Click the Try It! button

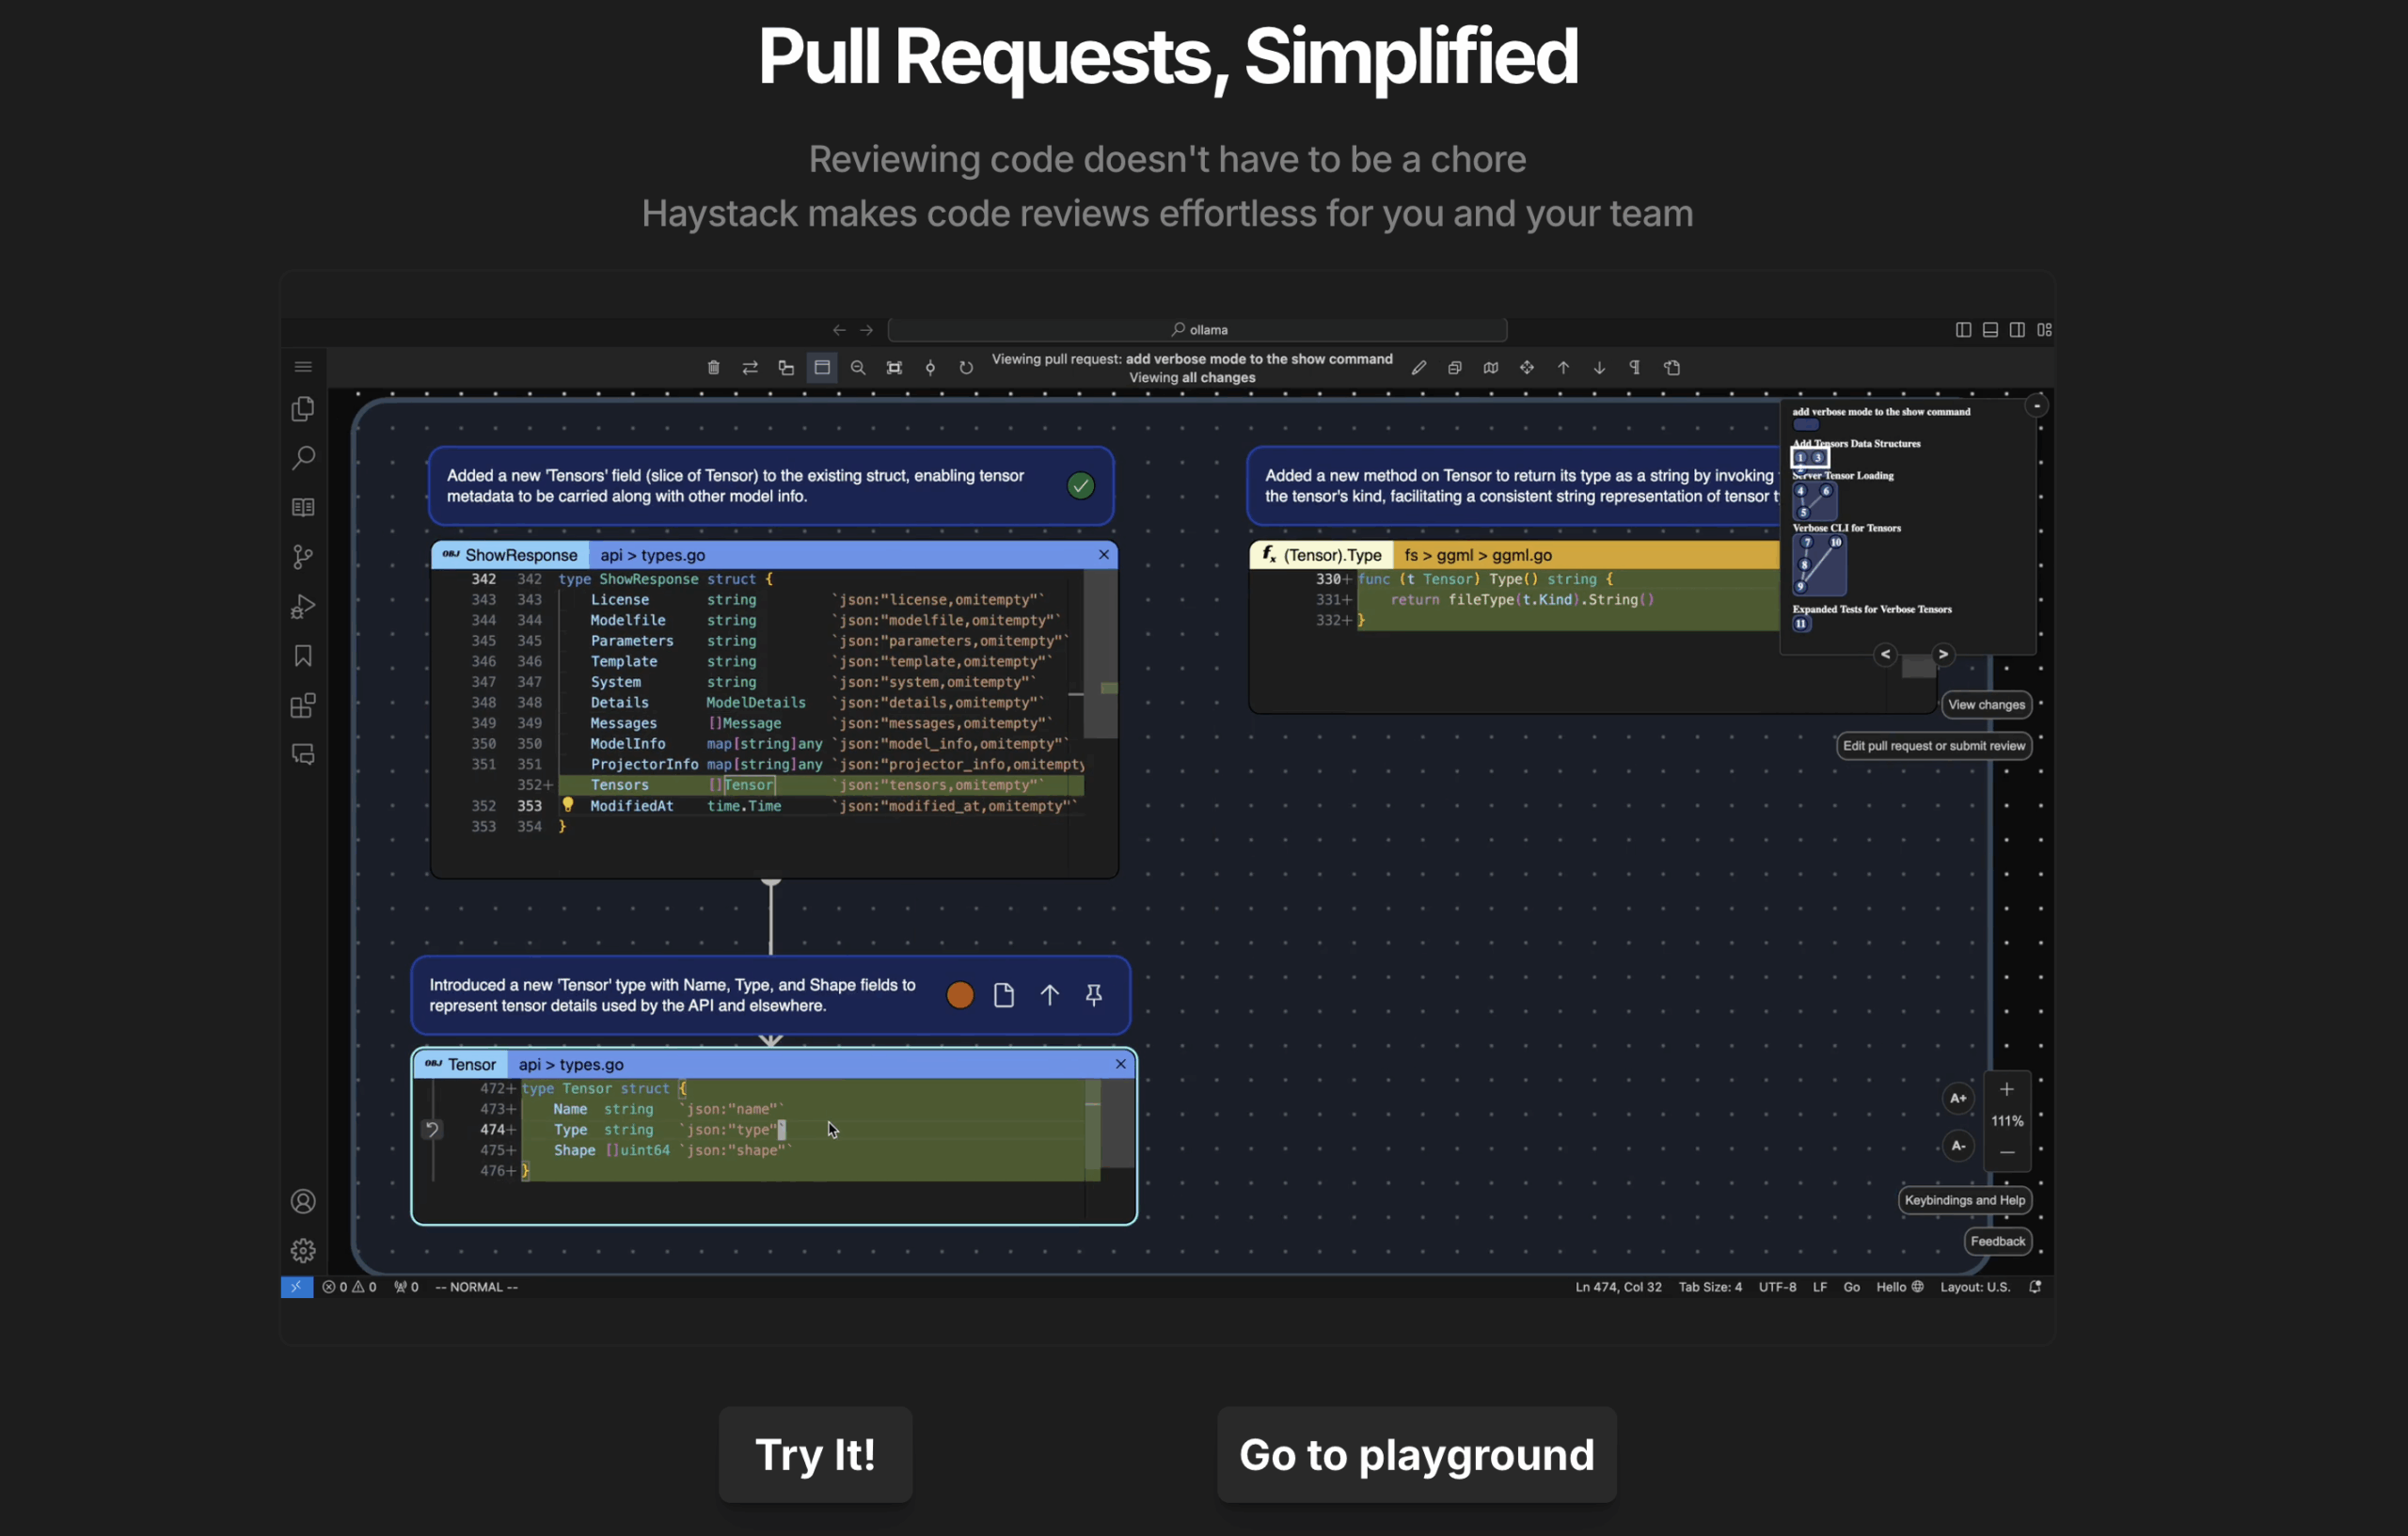coord(815,1454)
